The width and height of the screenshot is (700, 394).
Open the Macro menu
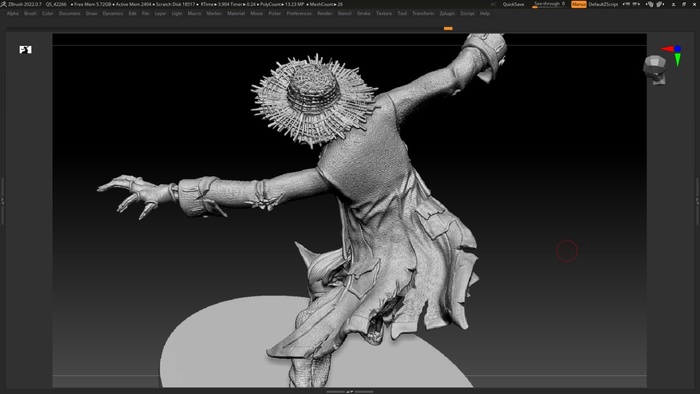pos(194,13)
